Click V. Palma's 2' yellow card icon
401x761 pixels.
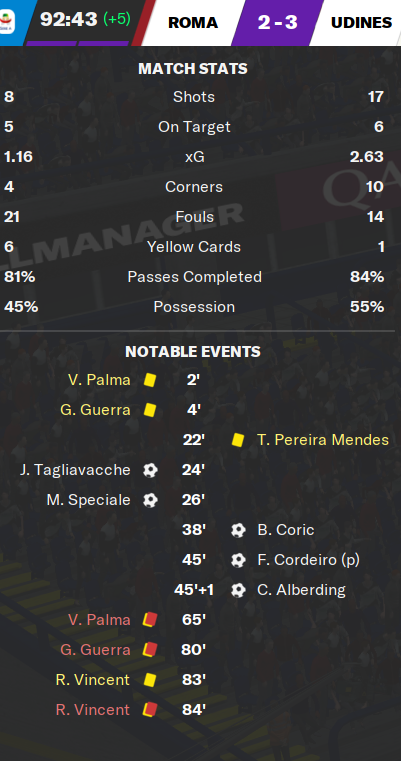pos(150,380)
